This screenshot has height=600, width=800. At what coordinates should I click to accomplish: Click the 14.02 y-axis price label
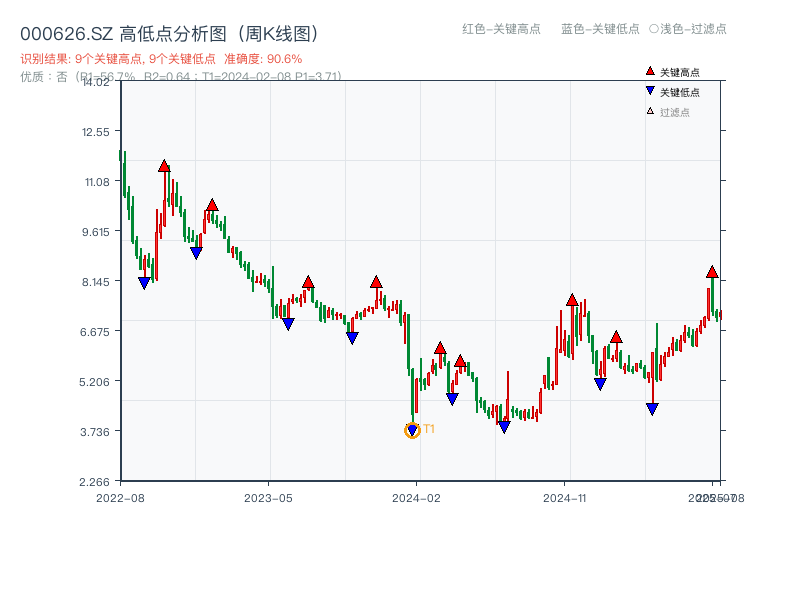pyautogui.click(x=96, y=82)
